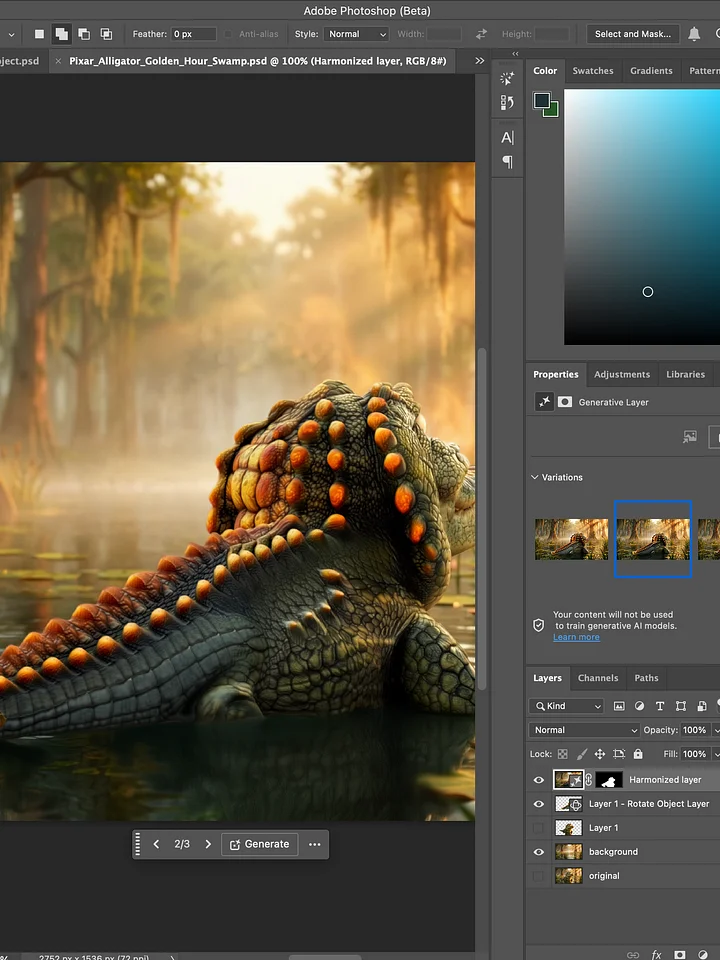The width and height of the screenshot is (720, 960).
Task: Open the Style dropdown
Action: coord(356,34)
